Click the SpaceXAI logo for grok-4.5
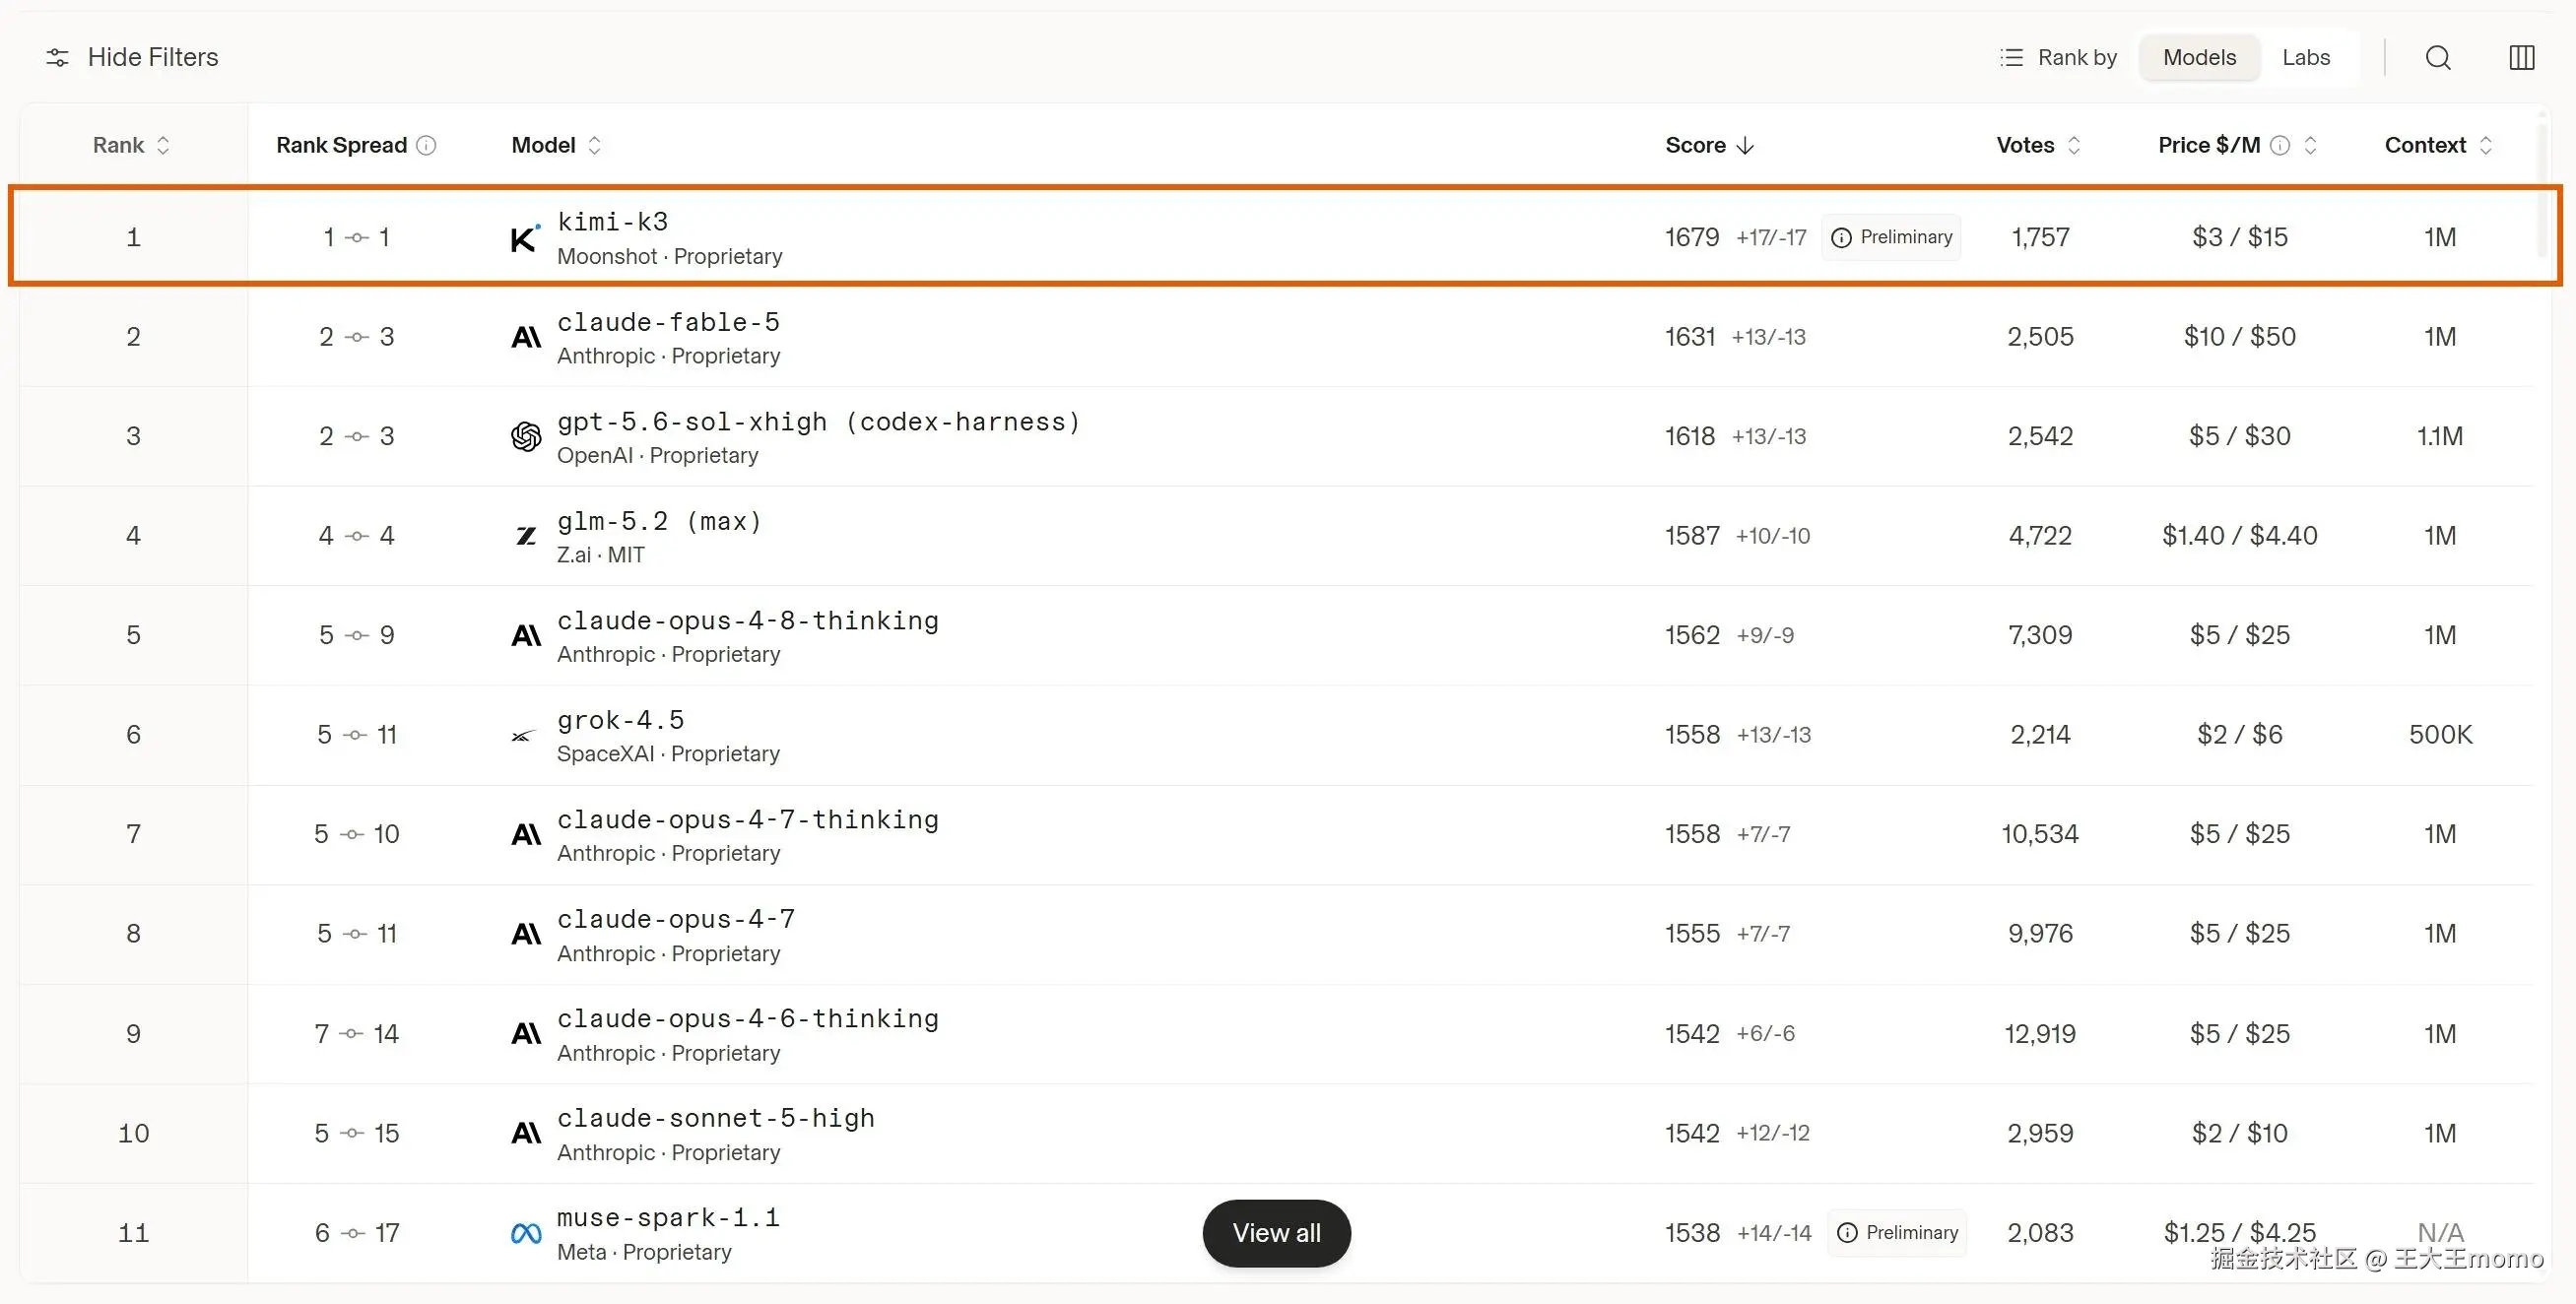This screenshot has width=2576, height=1304. pyautogui.click(x=523, y=736)
